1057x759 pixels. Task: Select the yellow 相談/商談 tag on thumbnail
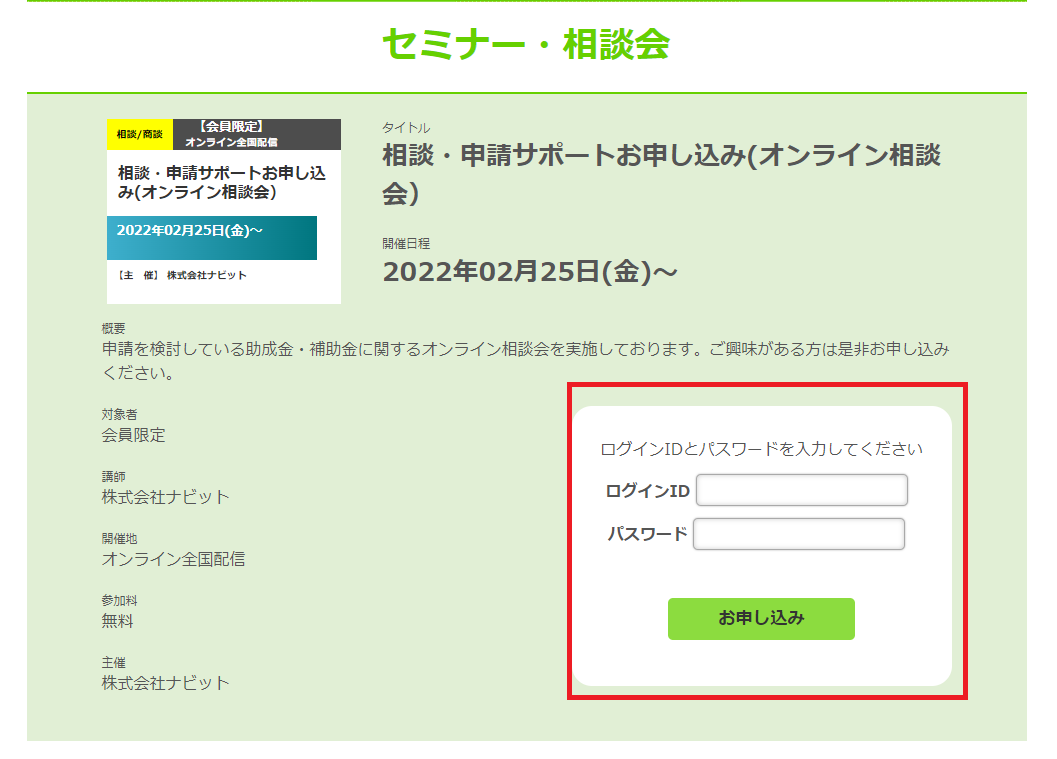pos(139,134)
